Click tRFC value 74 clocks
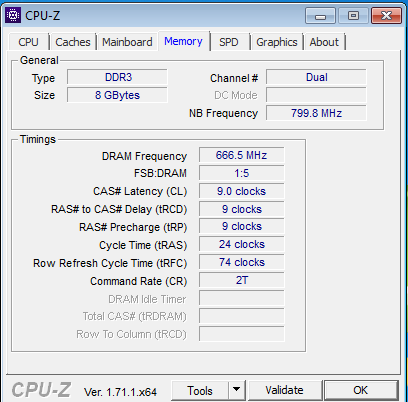This screenshot has width=408, height=402. pos(242,262)
